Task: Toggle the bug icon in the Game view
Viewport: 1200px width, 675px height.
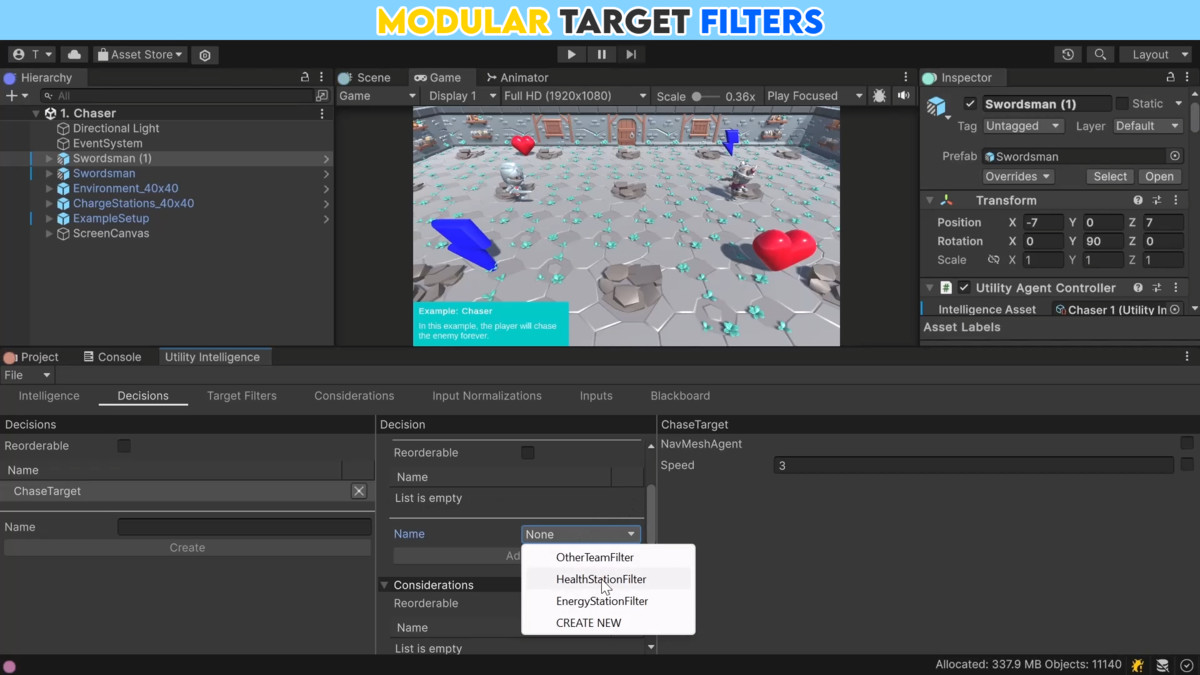Action: (x=879, y=96)
